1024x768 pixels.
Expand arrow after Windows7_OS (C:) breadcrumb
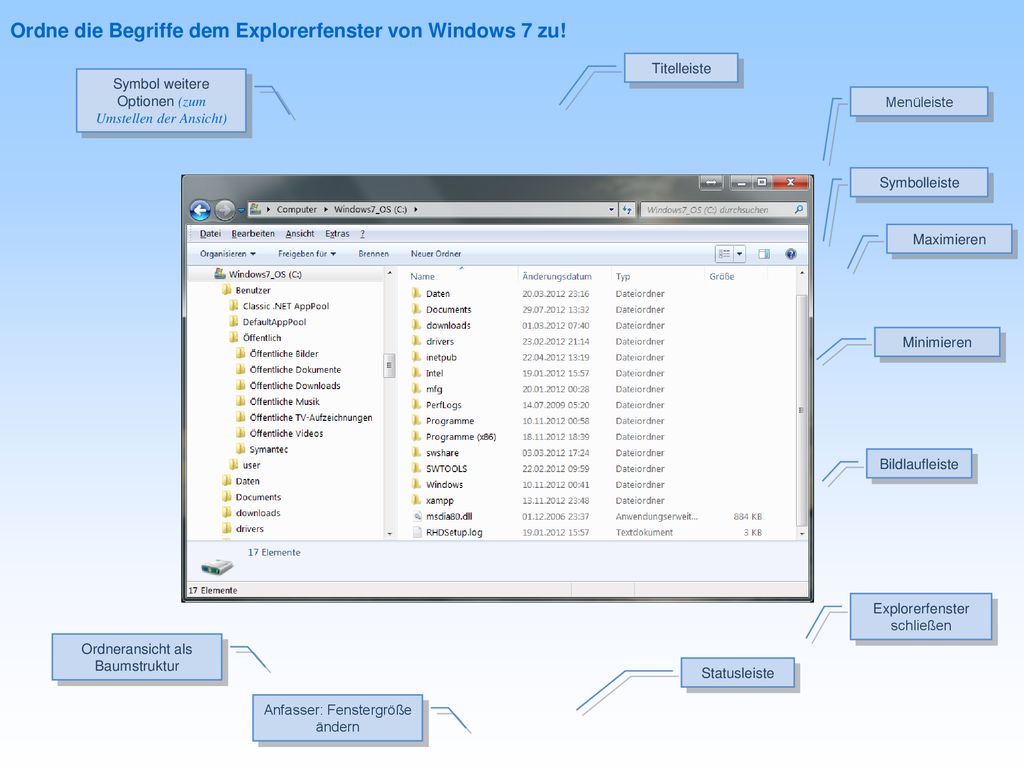415,210
